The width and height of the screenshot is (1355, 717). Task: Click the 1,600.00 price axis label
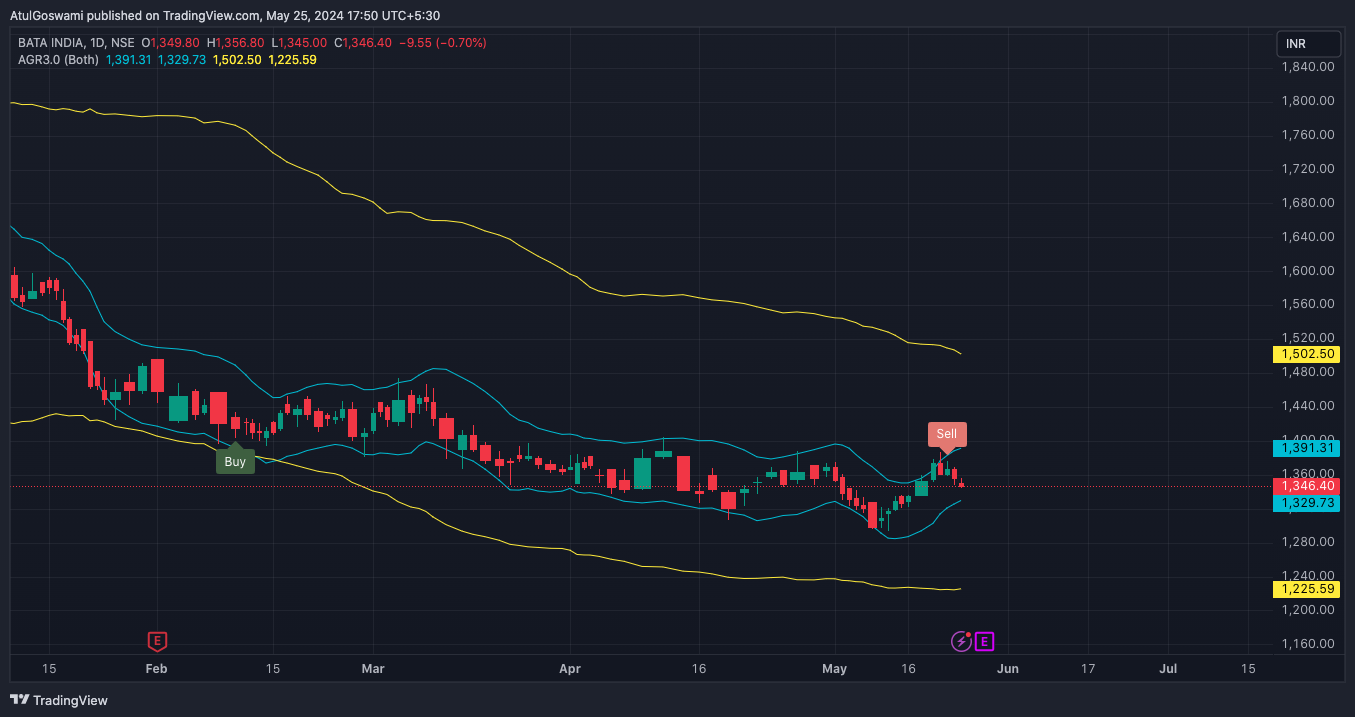[x=1308, y=271]
